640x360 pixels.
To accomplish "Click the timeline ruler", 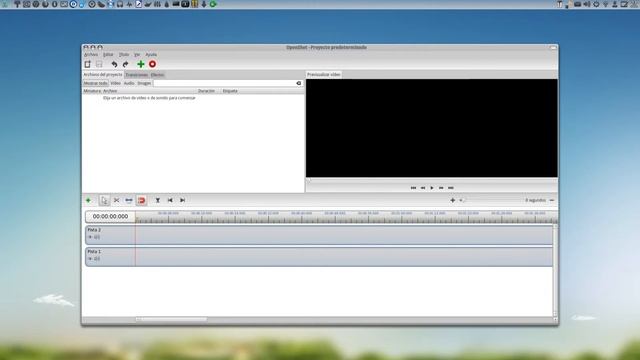I will 346,217.
